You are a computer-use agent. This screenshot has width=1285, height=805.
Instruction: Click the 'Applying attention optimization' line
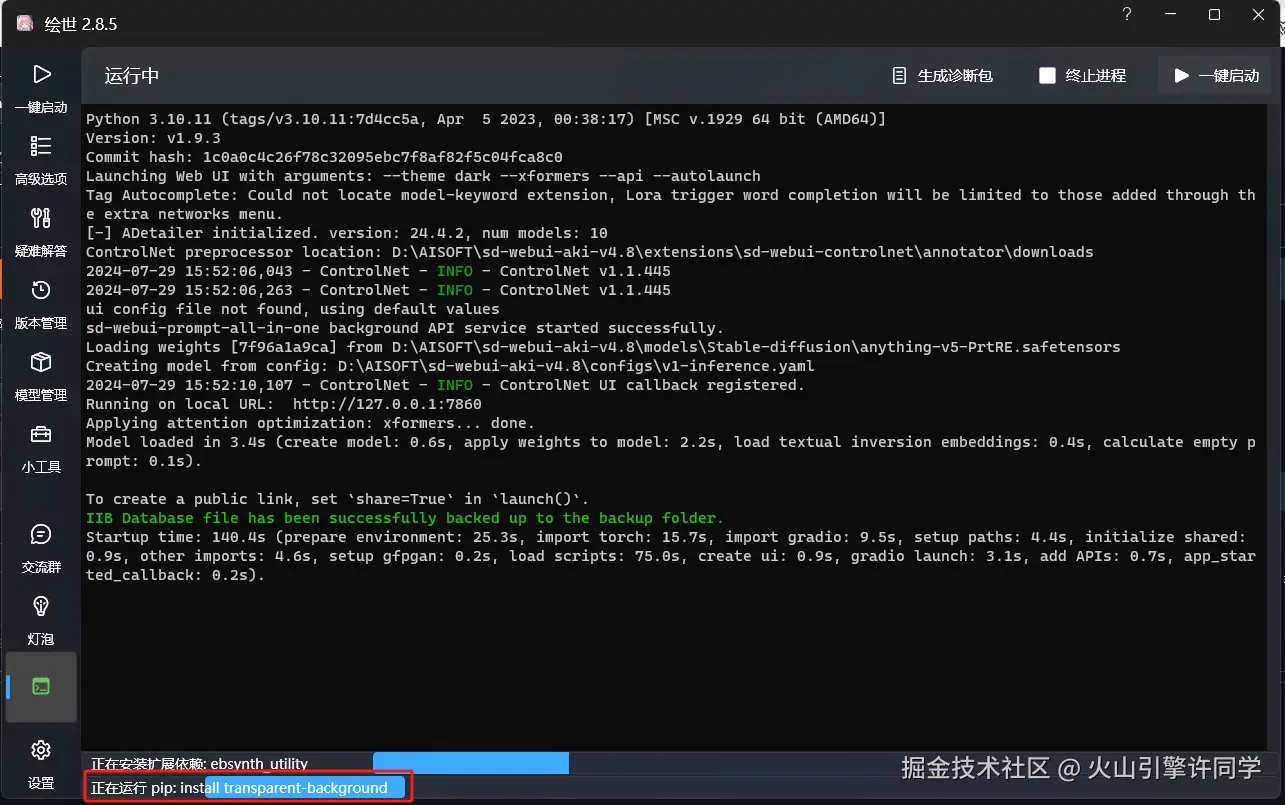coord(310,423)
